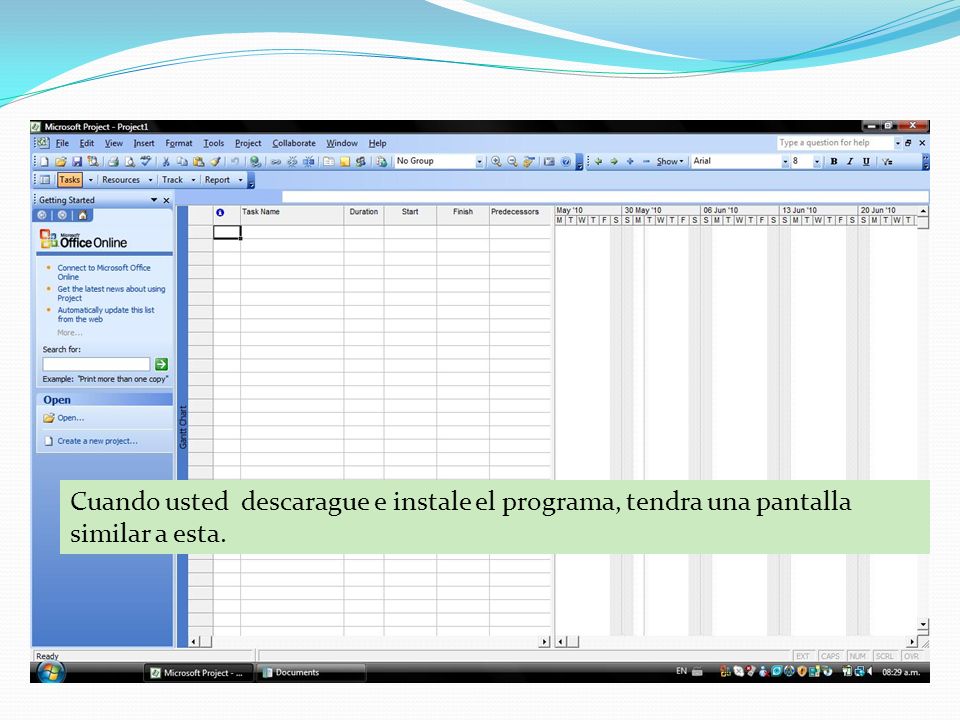This screenshot has height=720, width=960.
Task: Click the Paste clipboard icon
Action: 198,162
